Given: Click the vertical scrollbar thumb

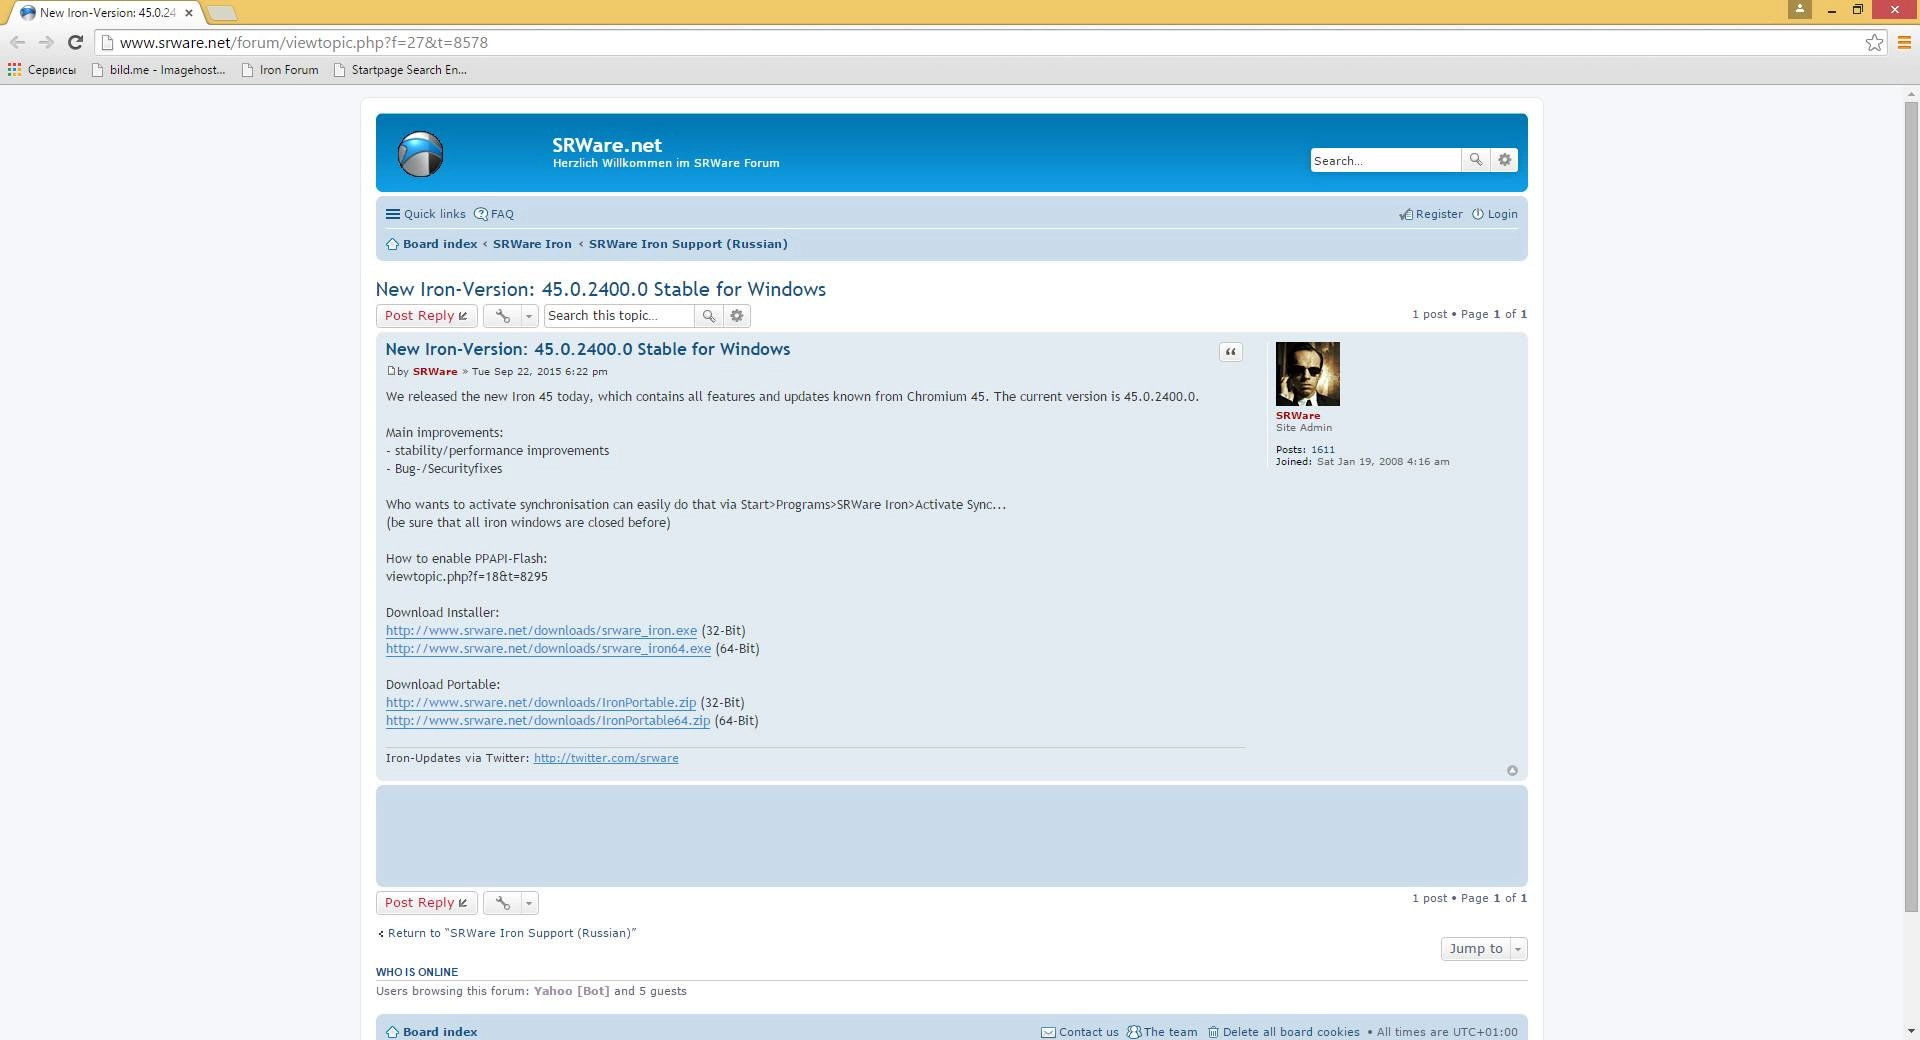Looking at the screenshot, I should (x=1911, y=505).
